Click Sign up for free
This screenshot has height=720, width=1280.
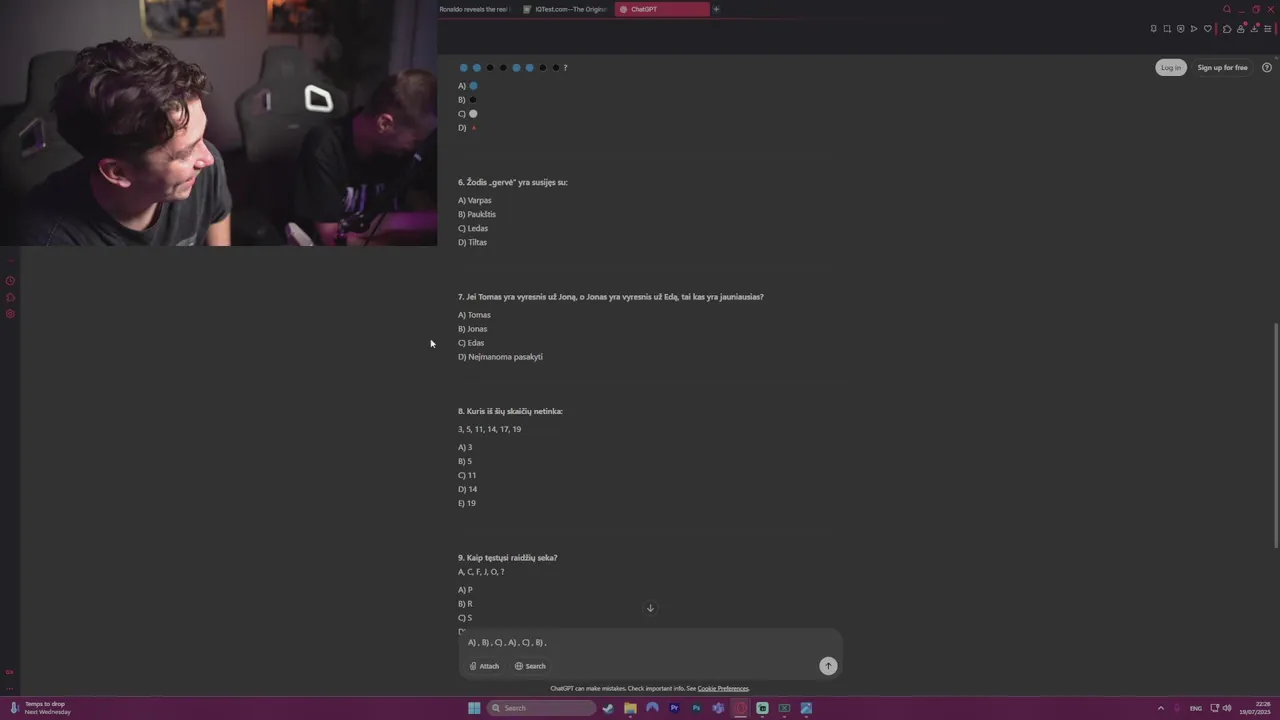[x=1222, y=67]
